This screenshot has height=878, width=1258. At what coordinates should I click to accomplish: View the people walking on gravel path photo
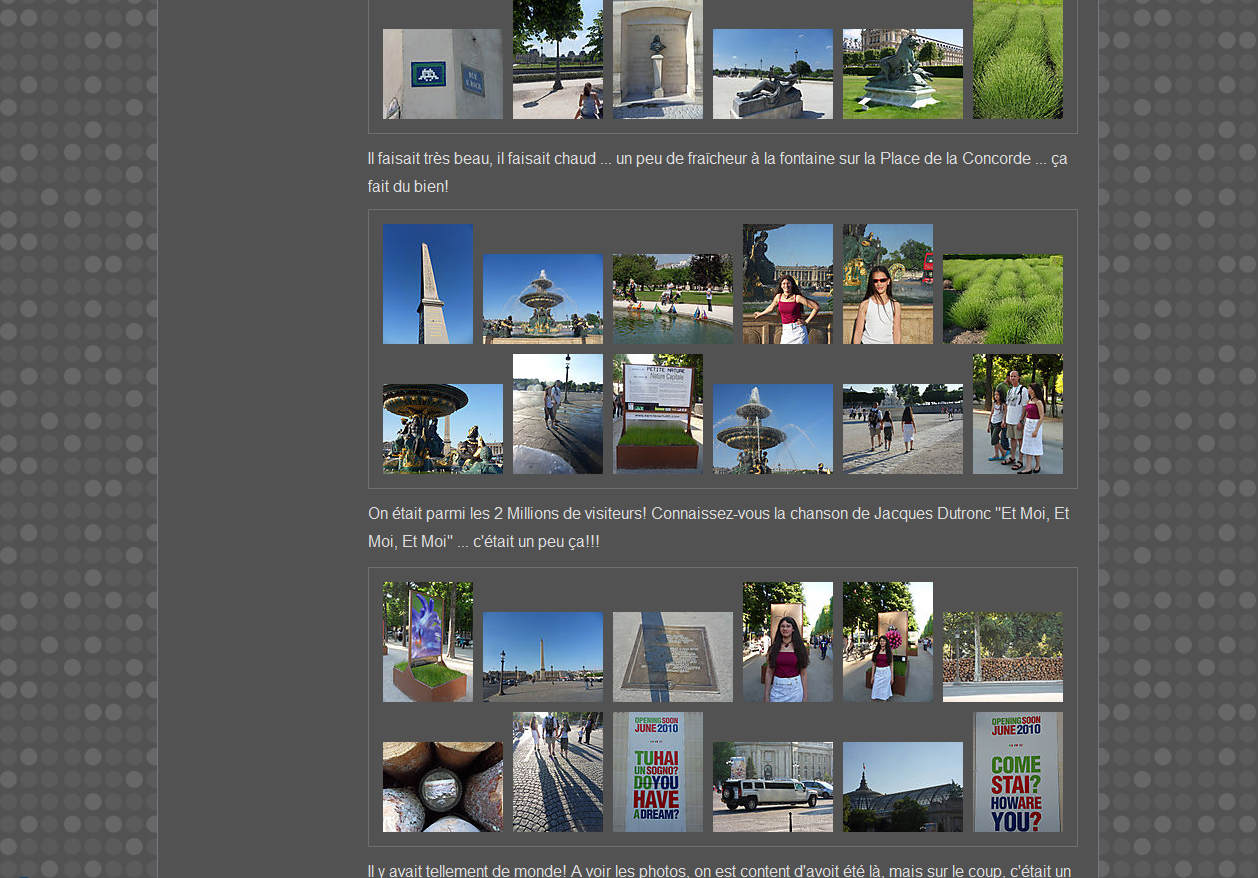click(902, 429)
